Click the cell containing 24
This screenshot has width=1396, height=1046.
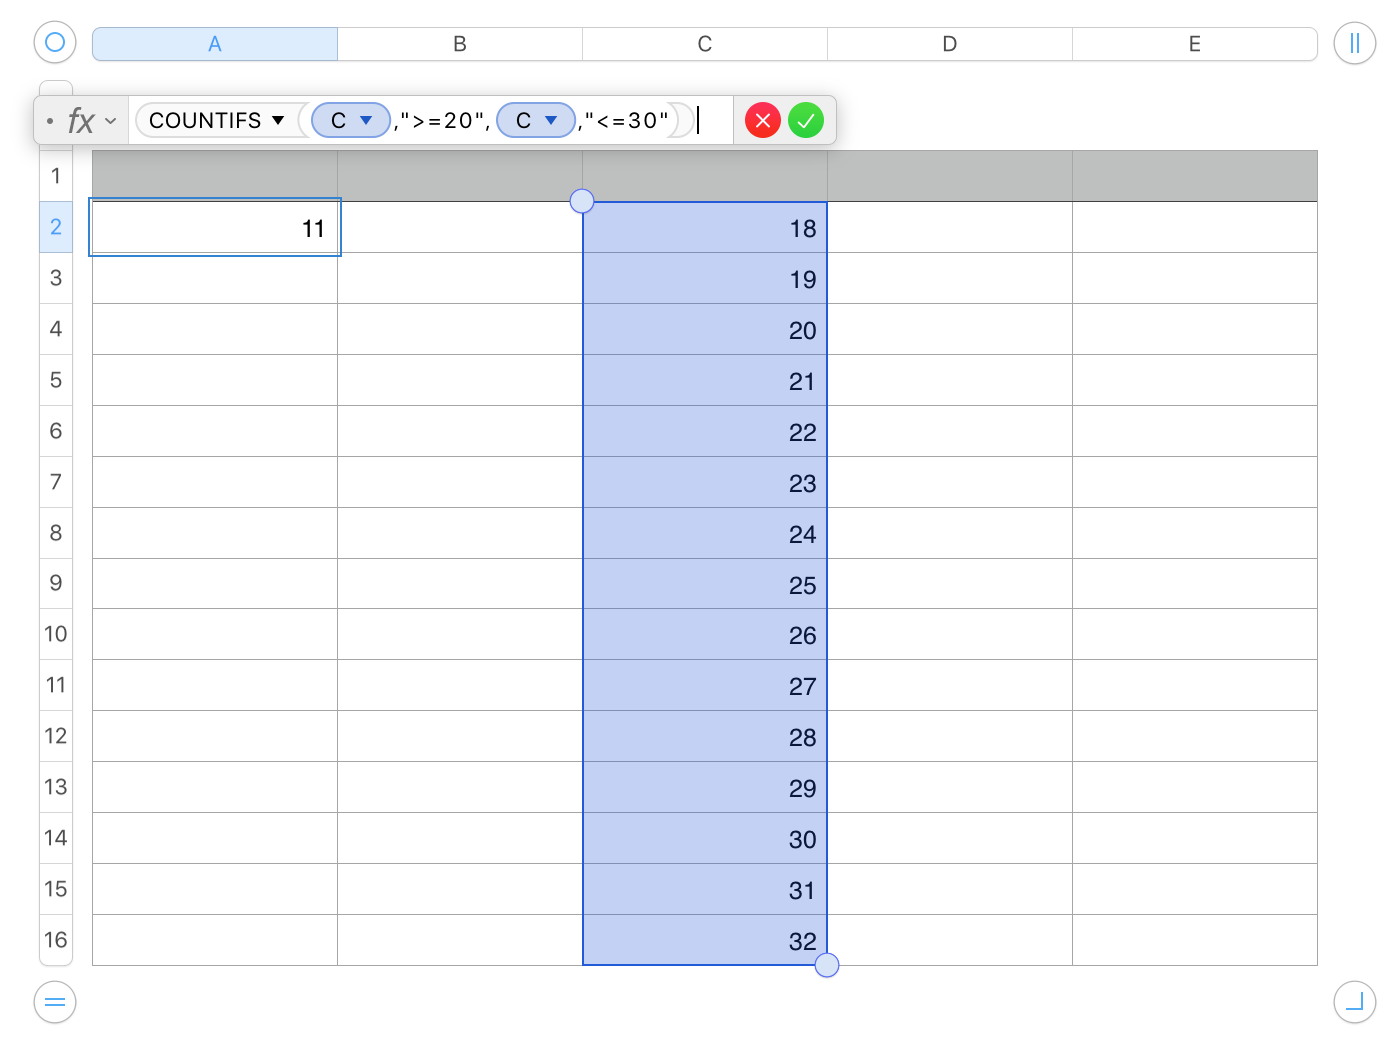(705, 533)
